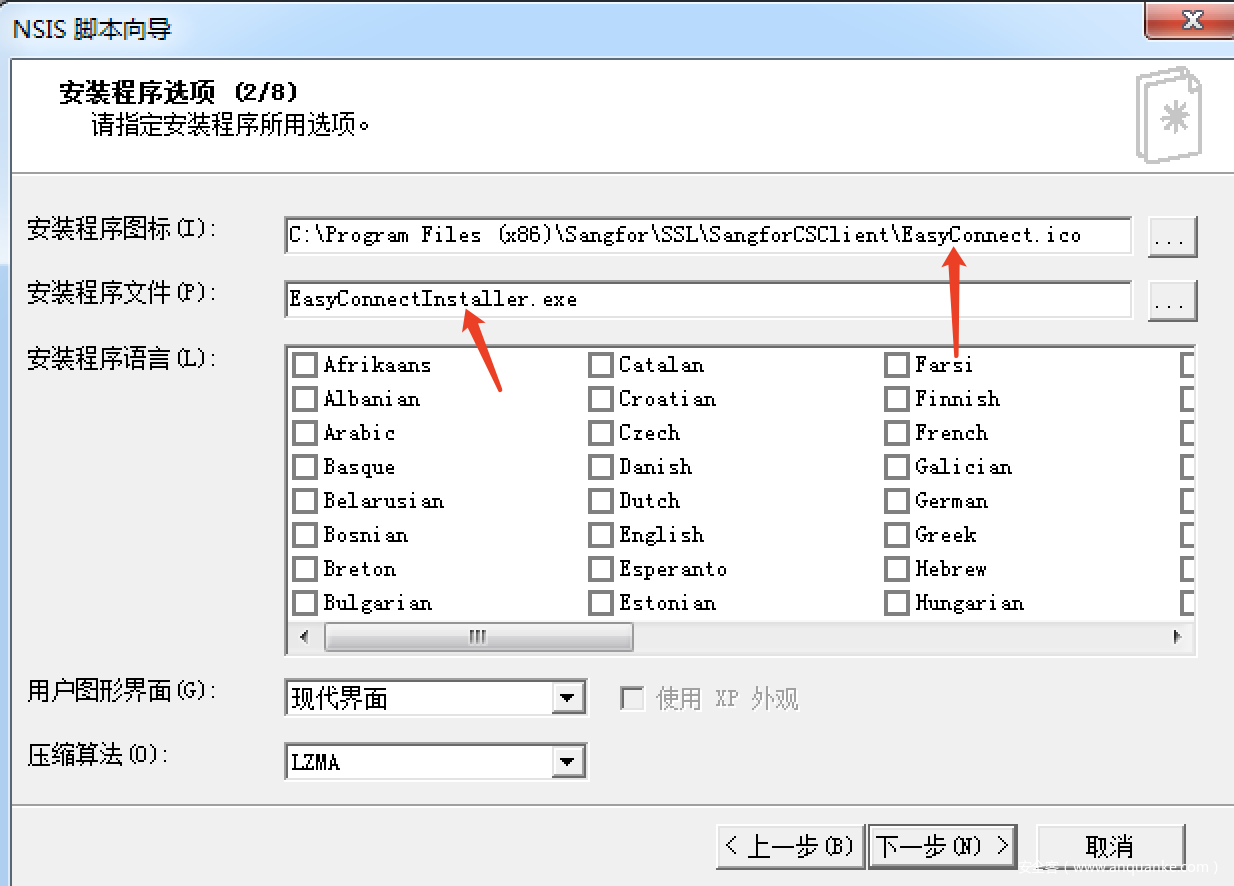Click the language list horizontal scrollbar thumb
Viewport: 1234px width, 886px height.
[479, 637]
